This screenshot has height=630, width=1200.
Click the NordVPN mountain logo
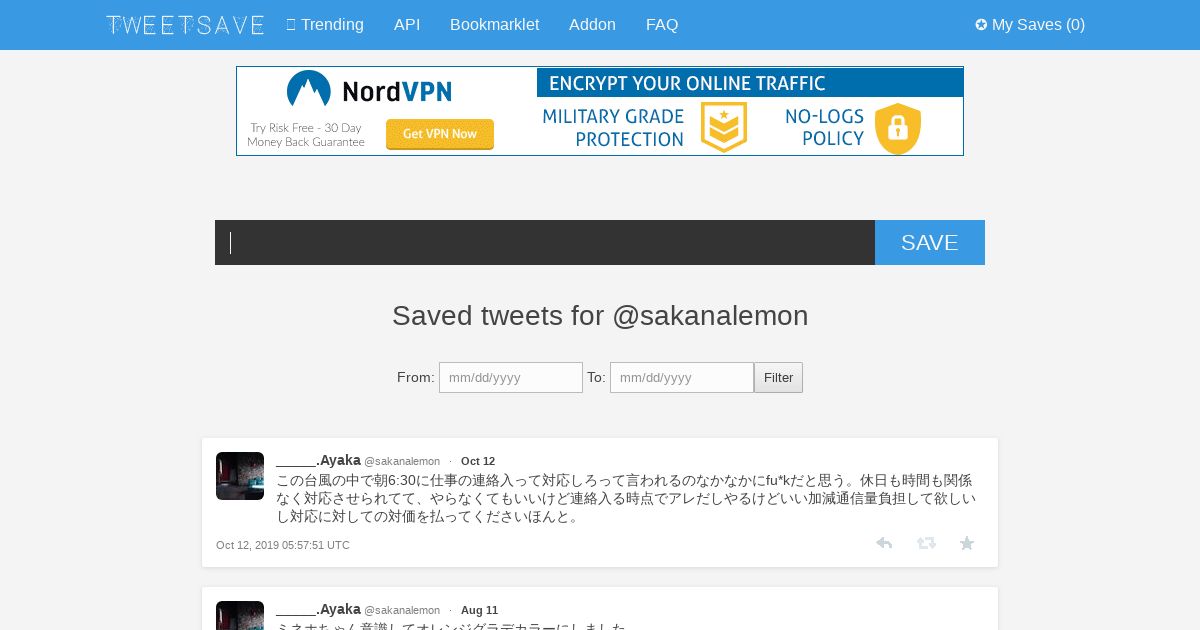(308, 90)
